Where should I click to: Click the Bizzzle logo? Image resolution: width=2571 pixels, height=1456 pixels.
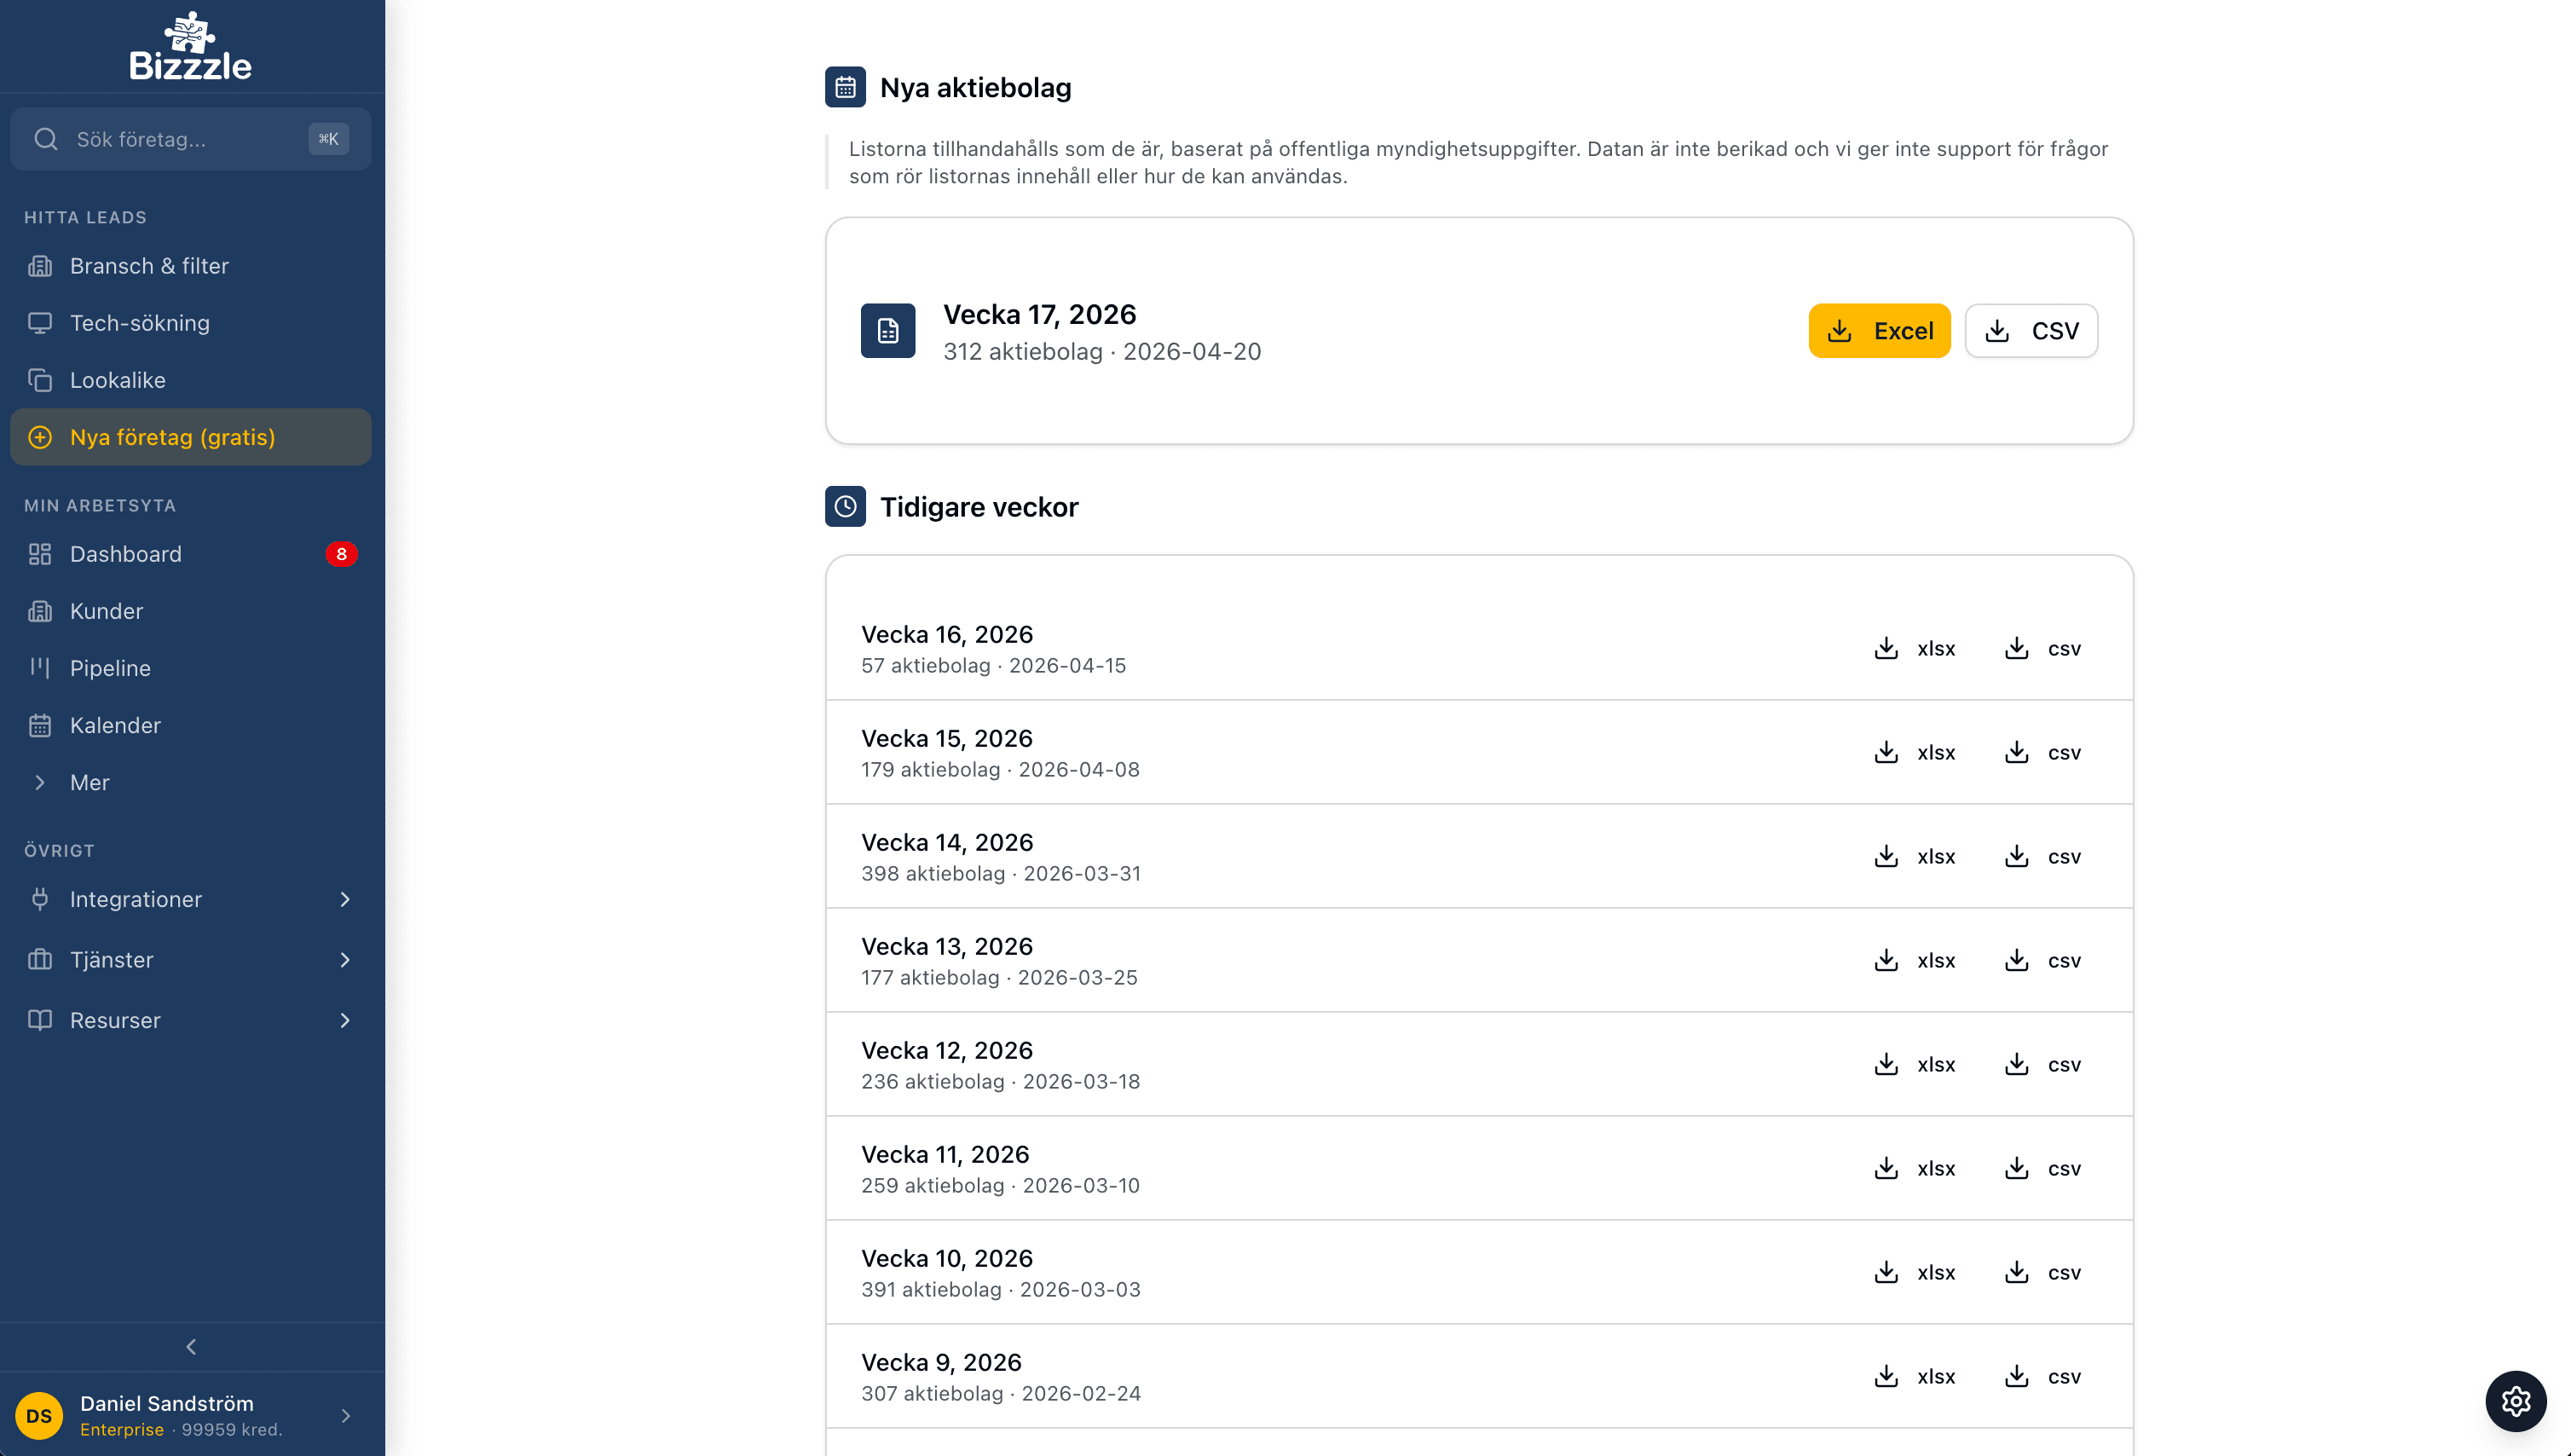pyautogui.click(x=190, y=47)
